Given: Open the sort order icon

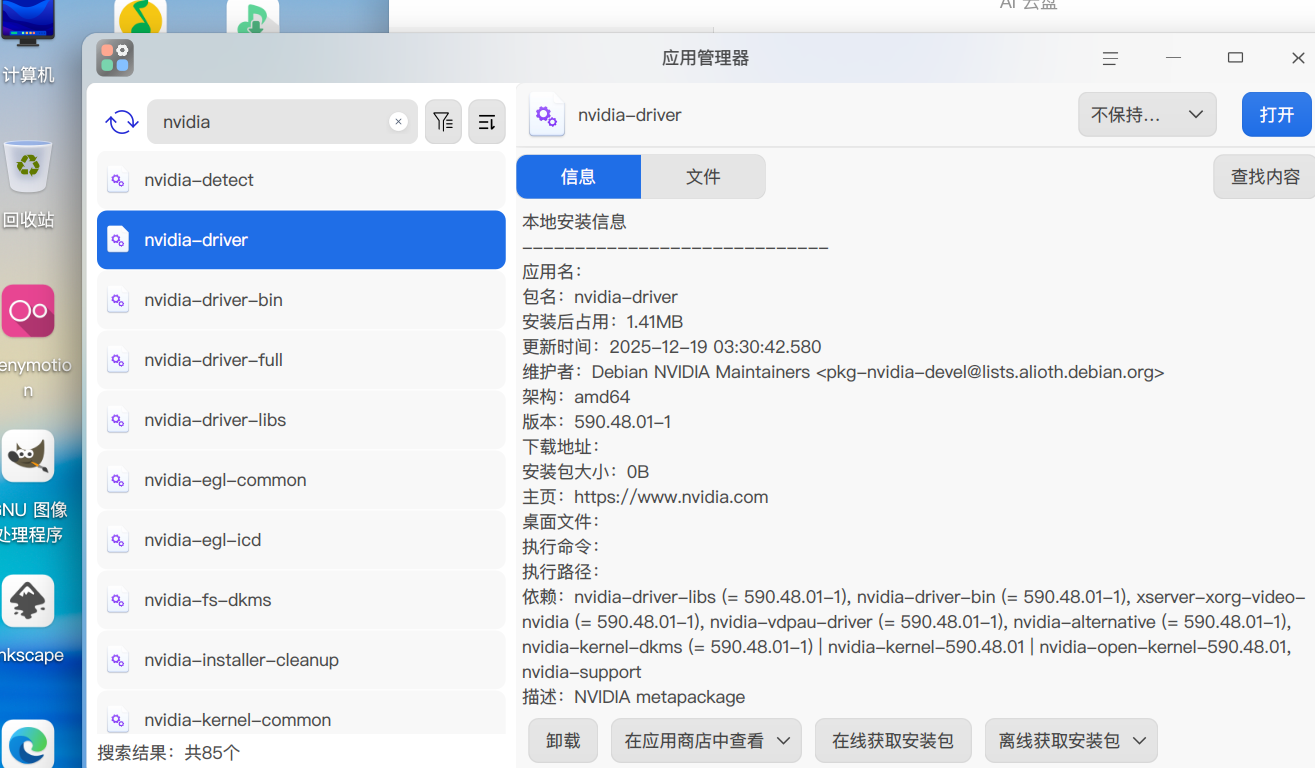Looking at the screenshot, I should click(487, 122).
